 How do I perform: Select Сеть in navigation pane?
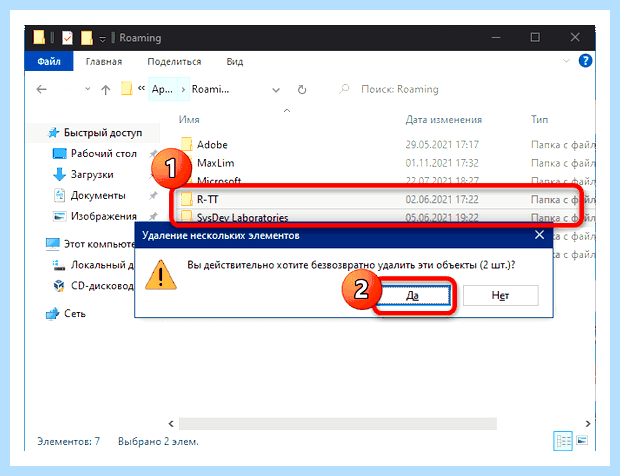[75, 314]
